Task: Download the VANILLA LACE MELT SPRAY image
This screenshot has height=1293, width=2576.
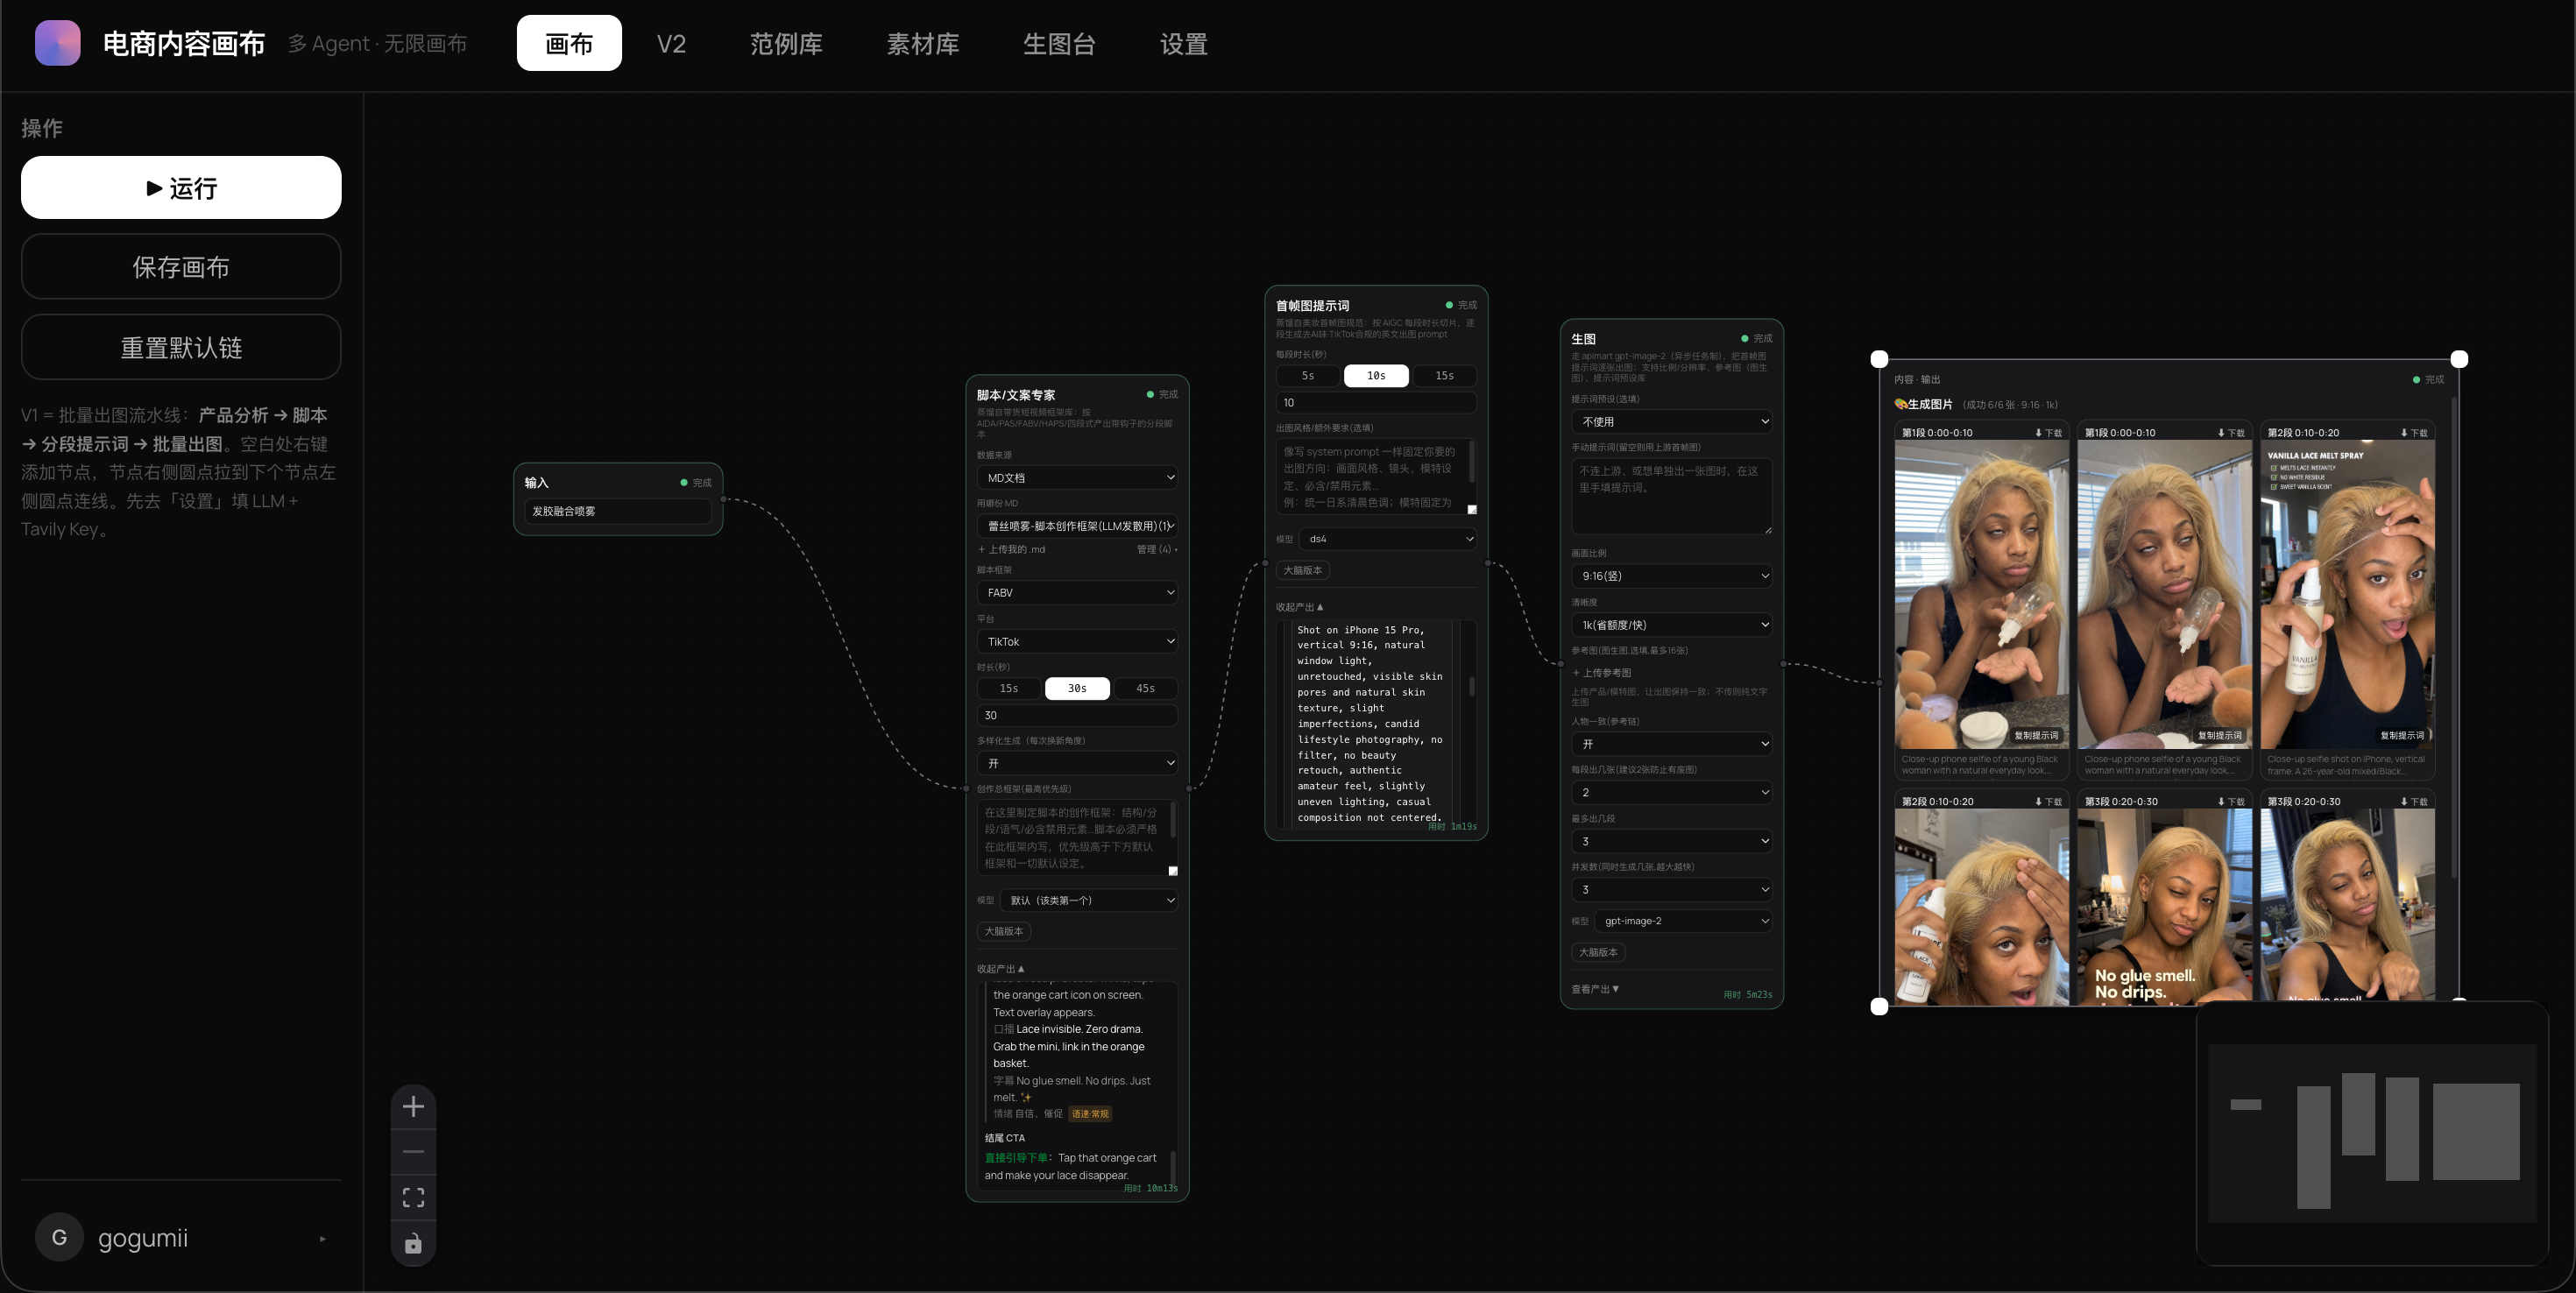Action: (x=2414, y=433)
